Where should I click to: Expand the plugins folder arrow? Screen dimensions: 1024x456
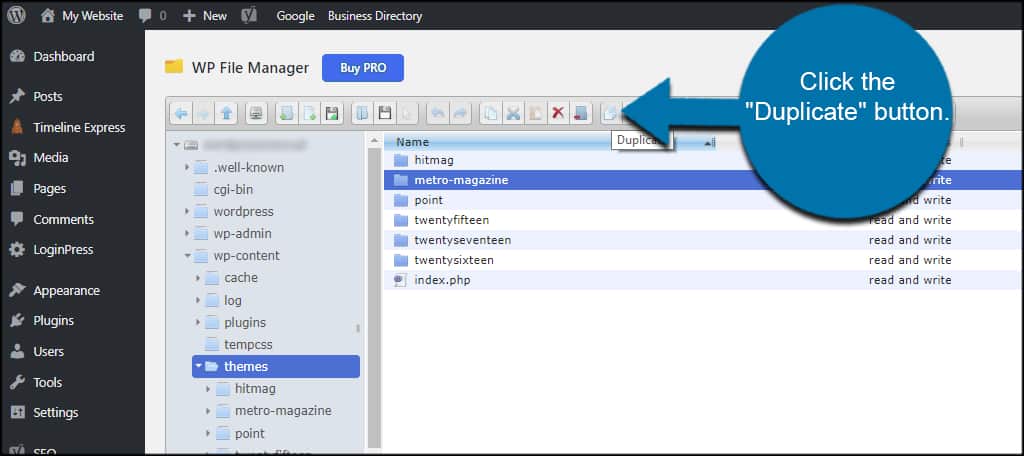coord(198,323)
